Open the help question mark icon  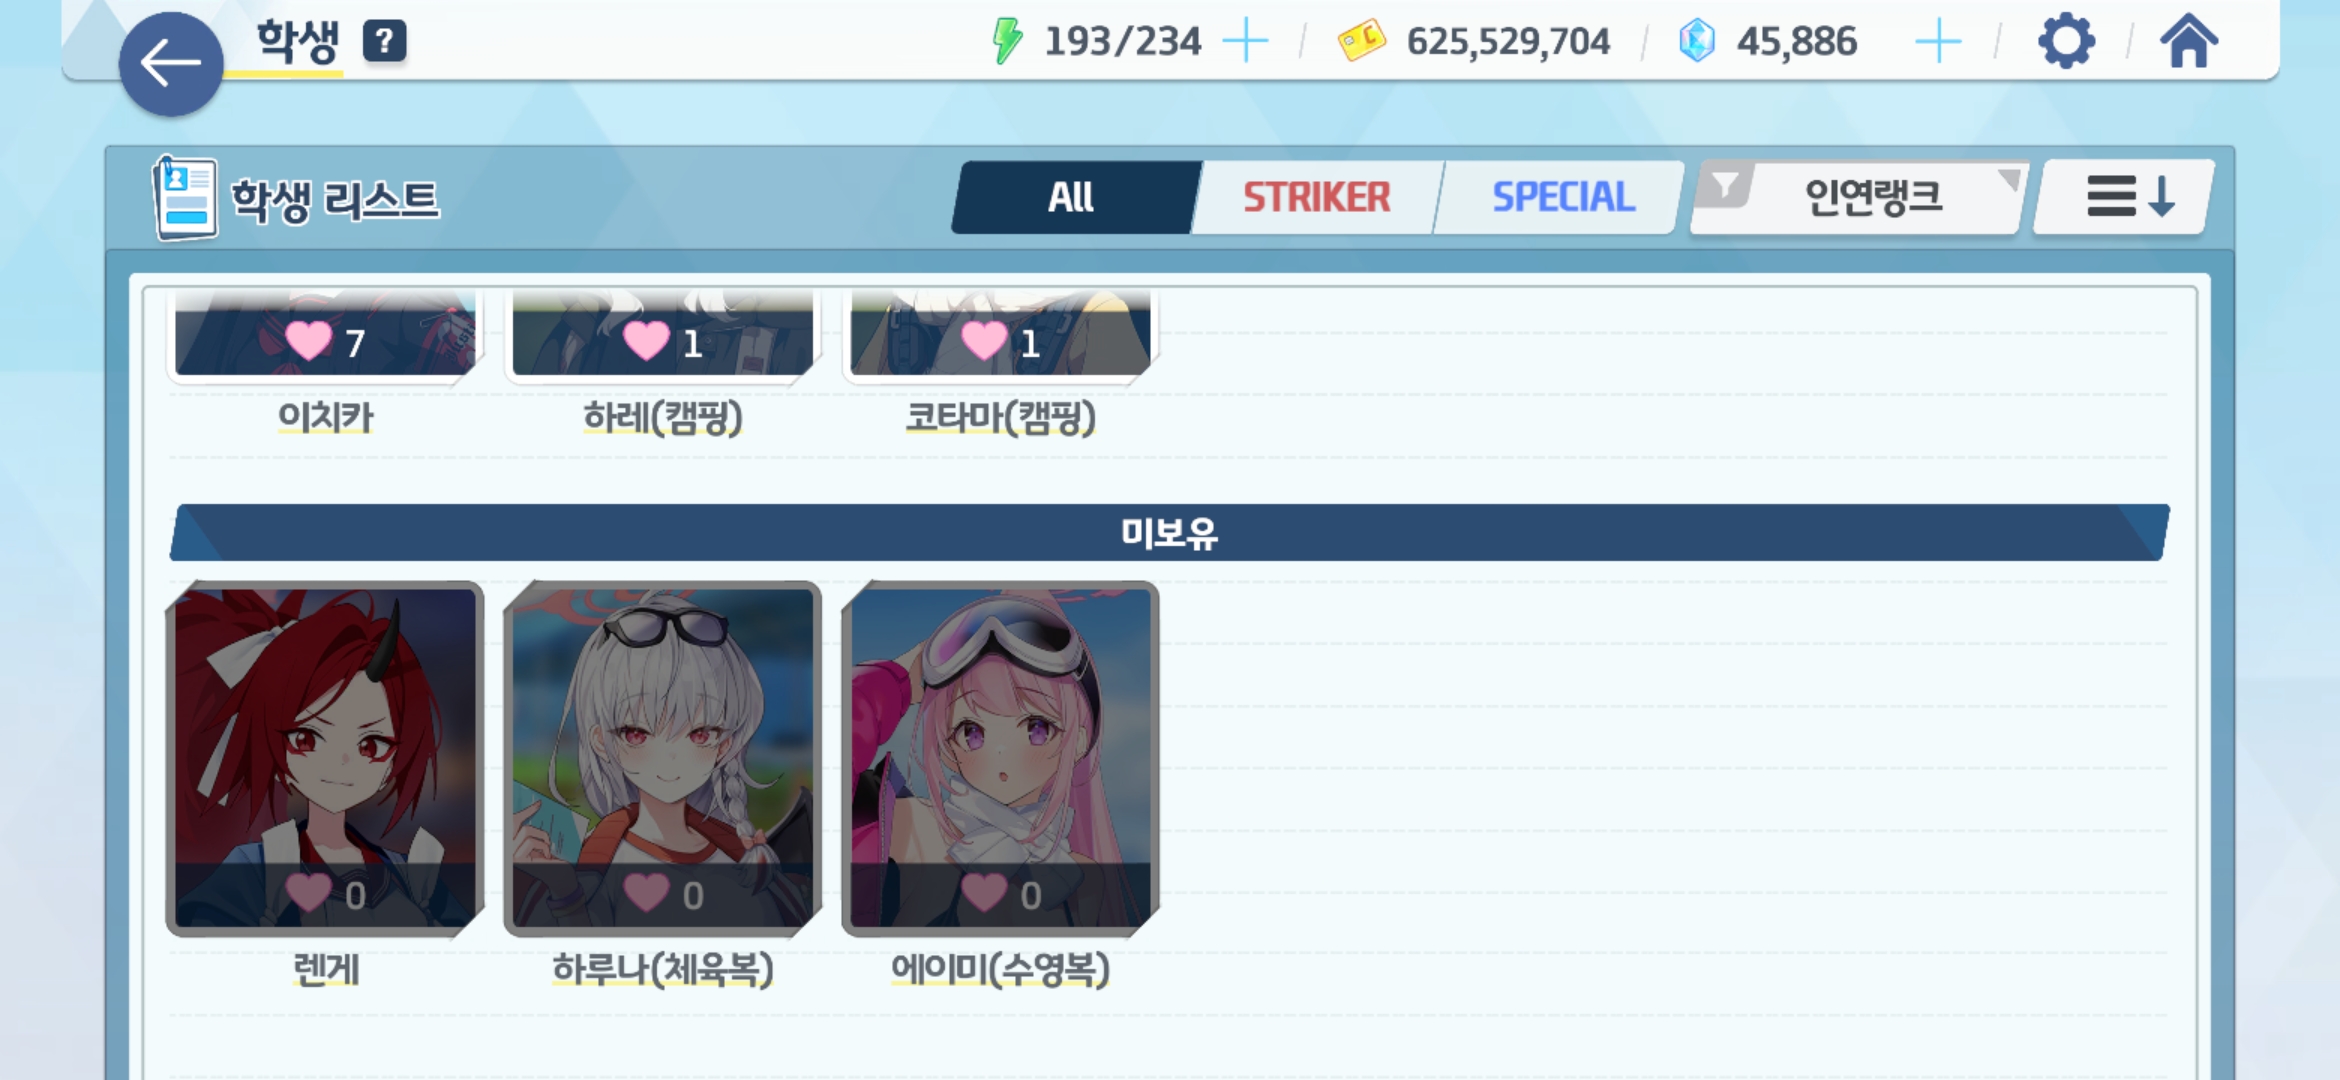[385, 42]
